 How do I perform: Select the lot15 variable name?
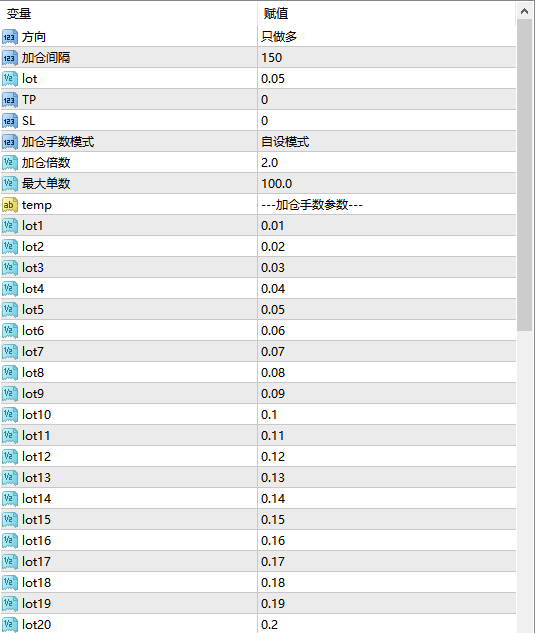pos(36,520)
